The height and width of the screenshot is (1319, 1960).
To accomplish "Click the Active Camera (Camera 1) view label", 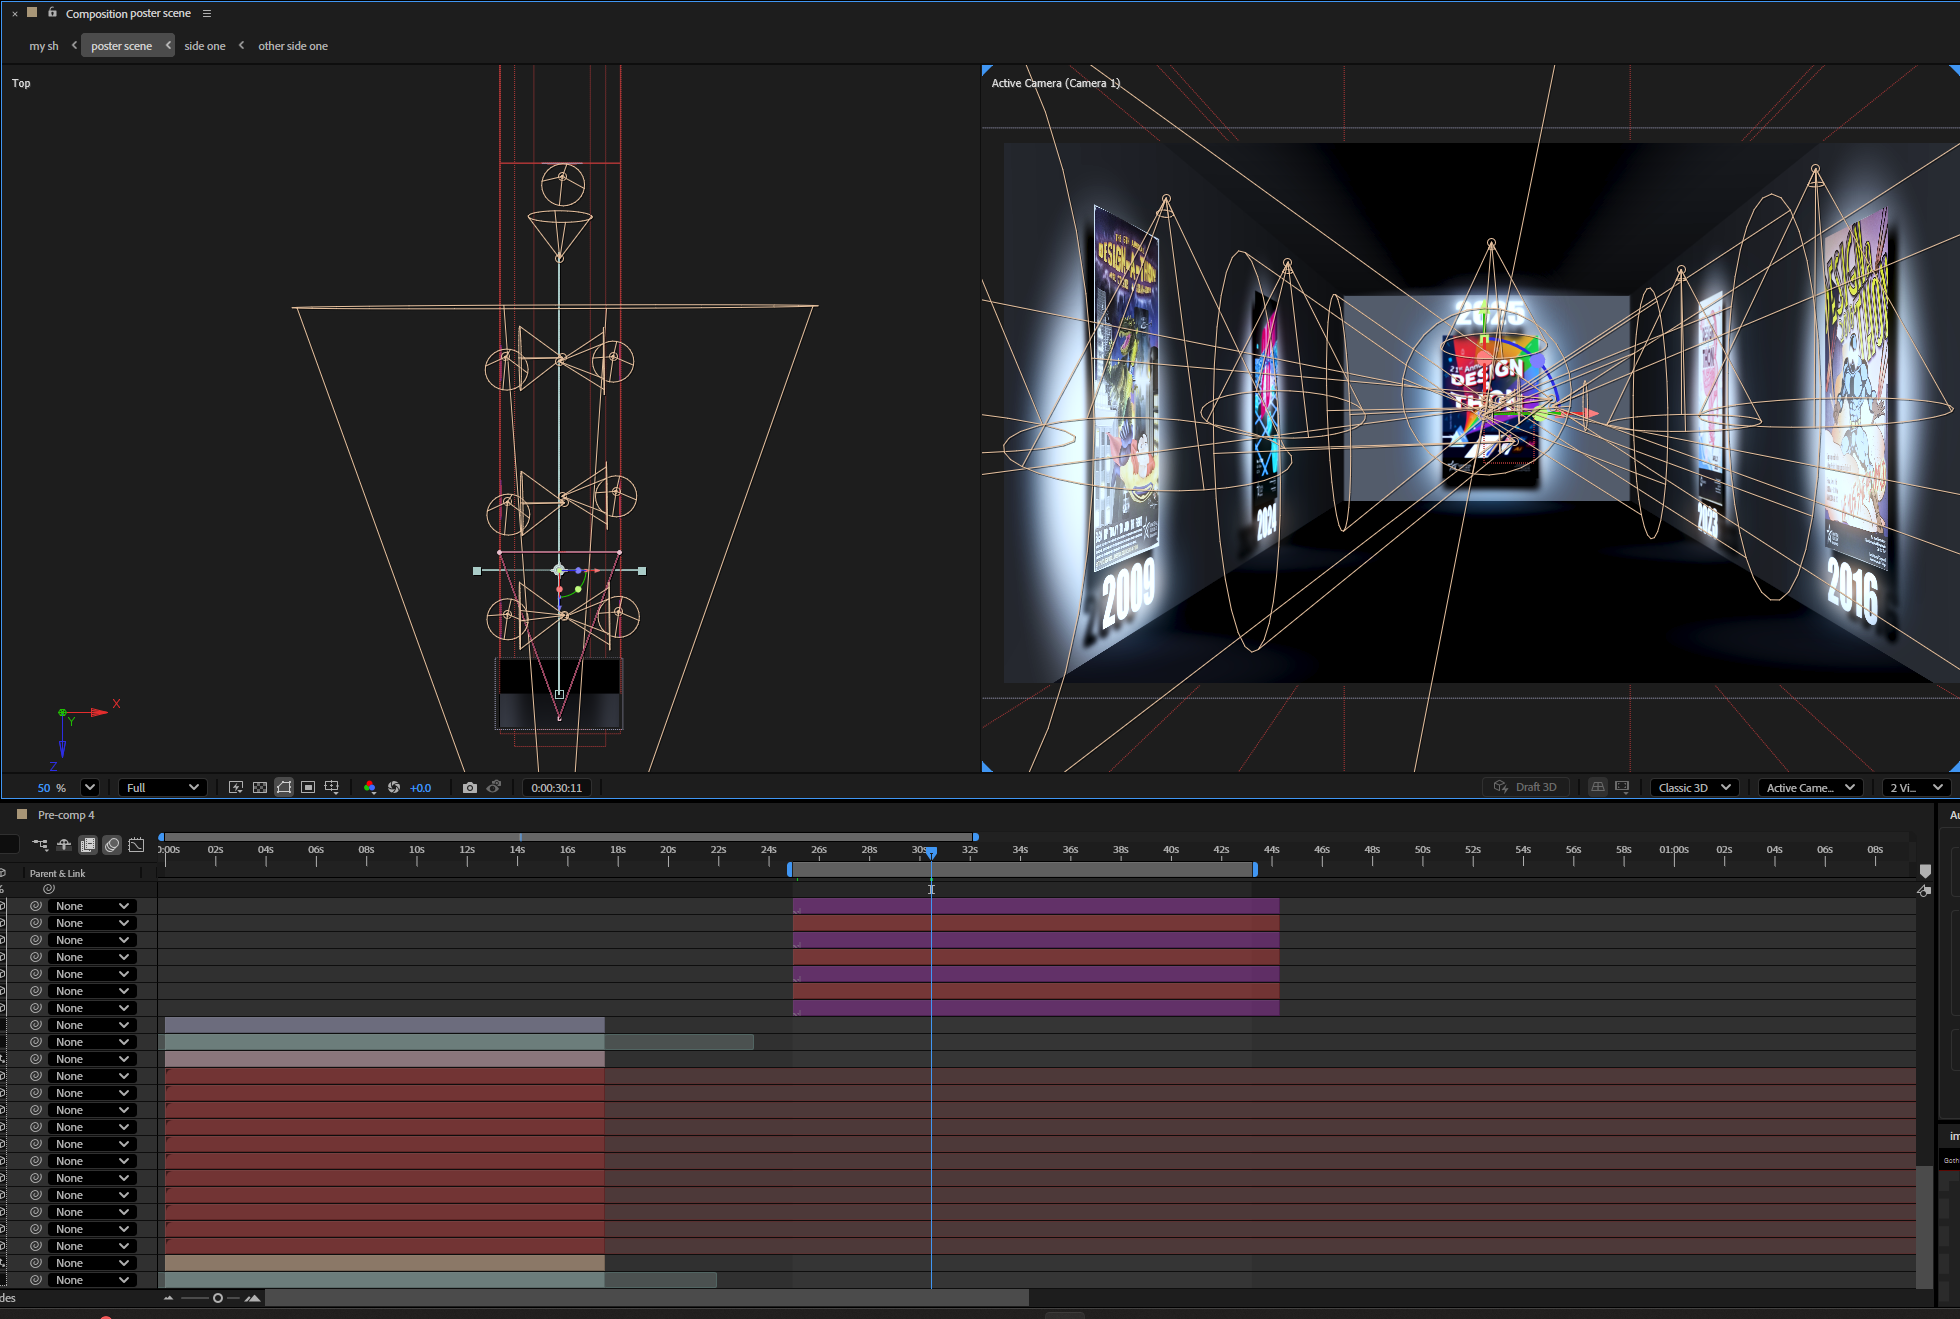I will 1056,83.
